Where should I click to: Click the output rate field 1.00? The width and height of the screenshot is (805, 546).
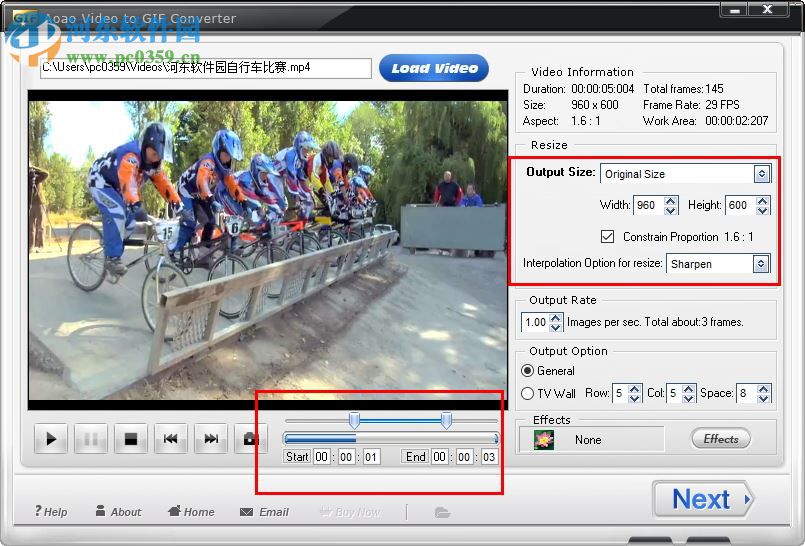point(535,322)
